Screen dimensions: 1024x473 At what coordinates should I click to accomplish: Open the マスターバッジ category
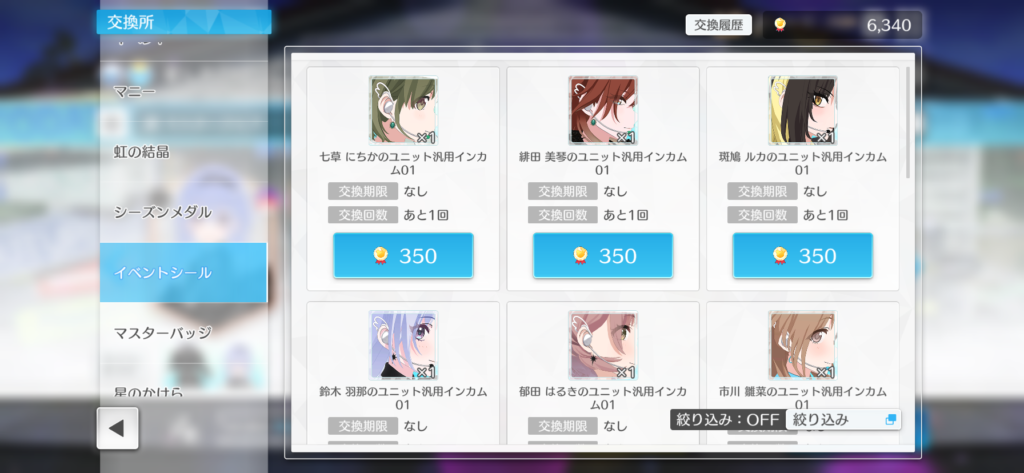click(x=184, y=333)
